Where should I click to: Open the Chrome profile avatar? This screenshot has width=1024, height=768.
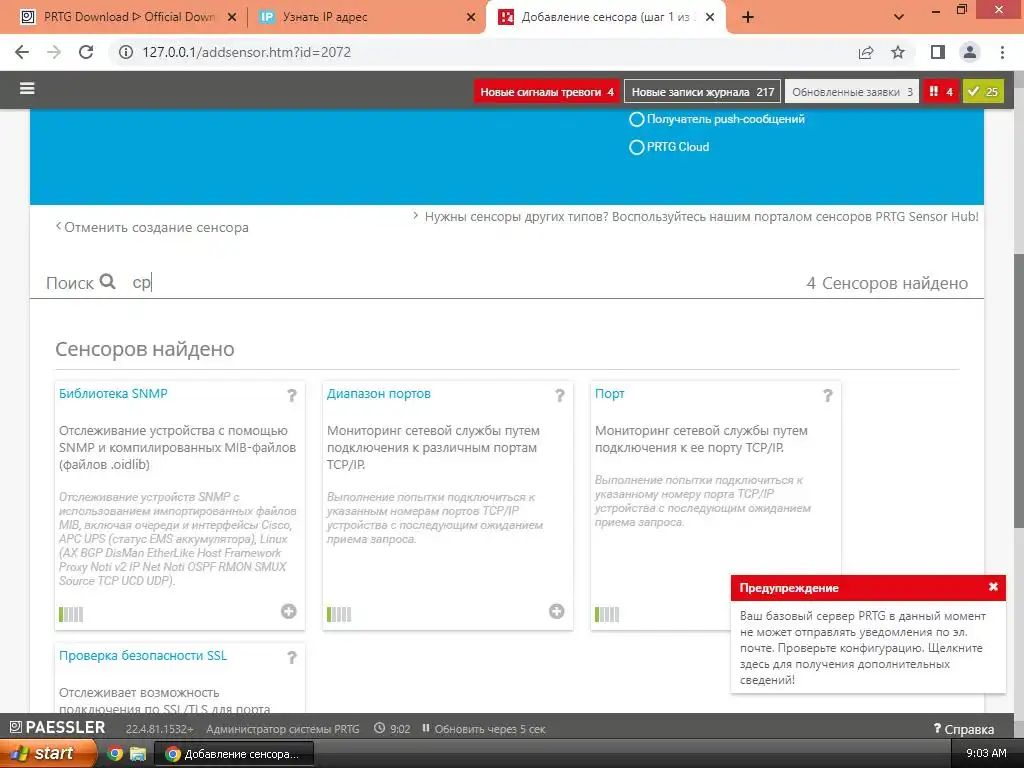(x=970, y=52)
